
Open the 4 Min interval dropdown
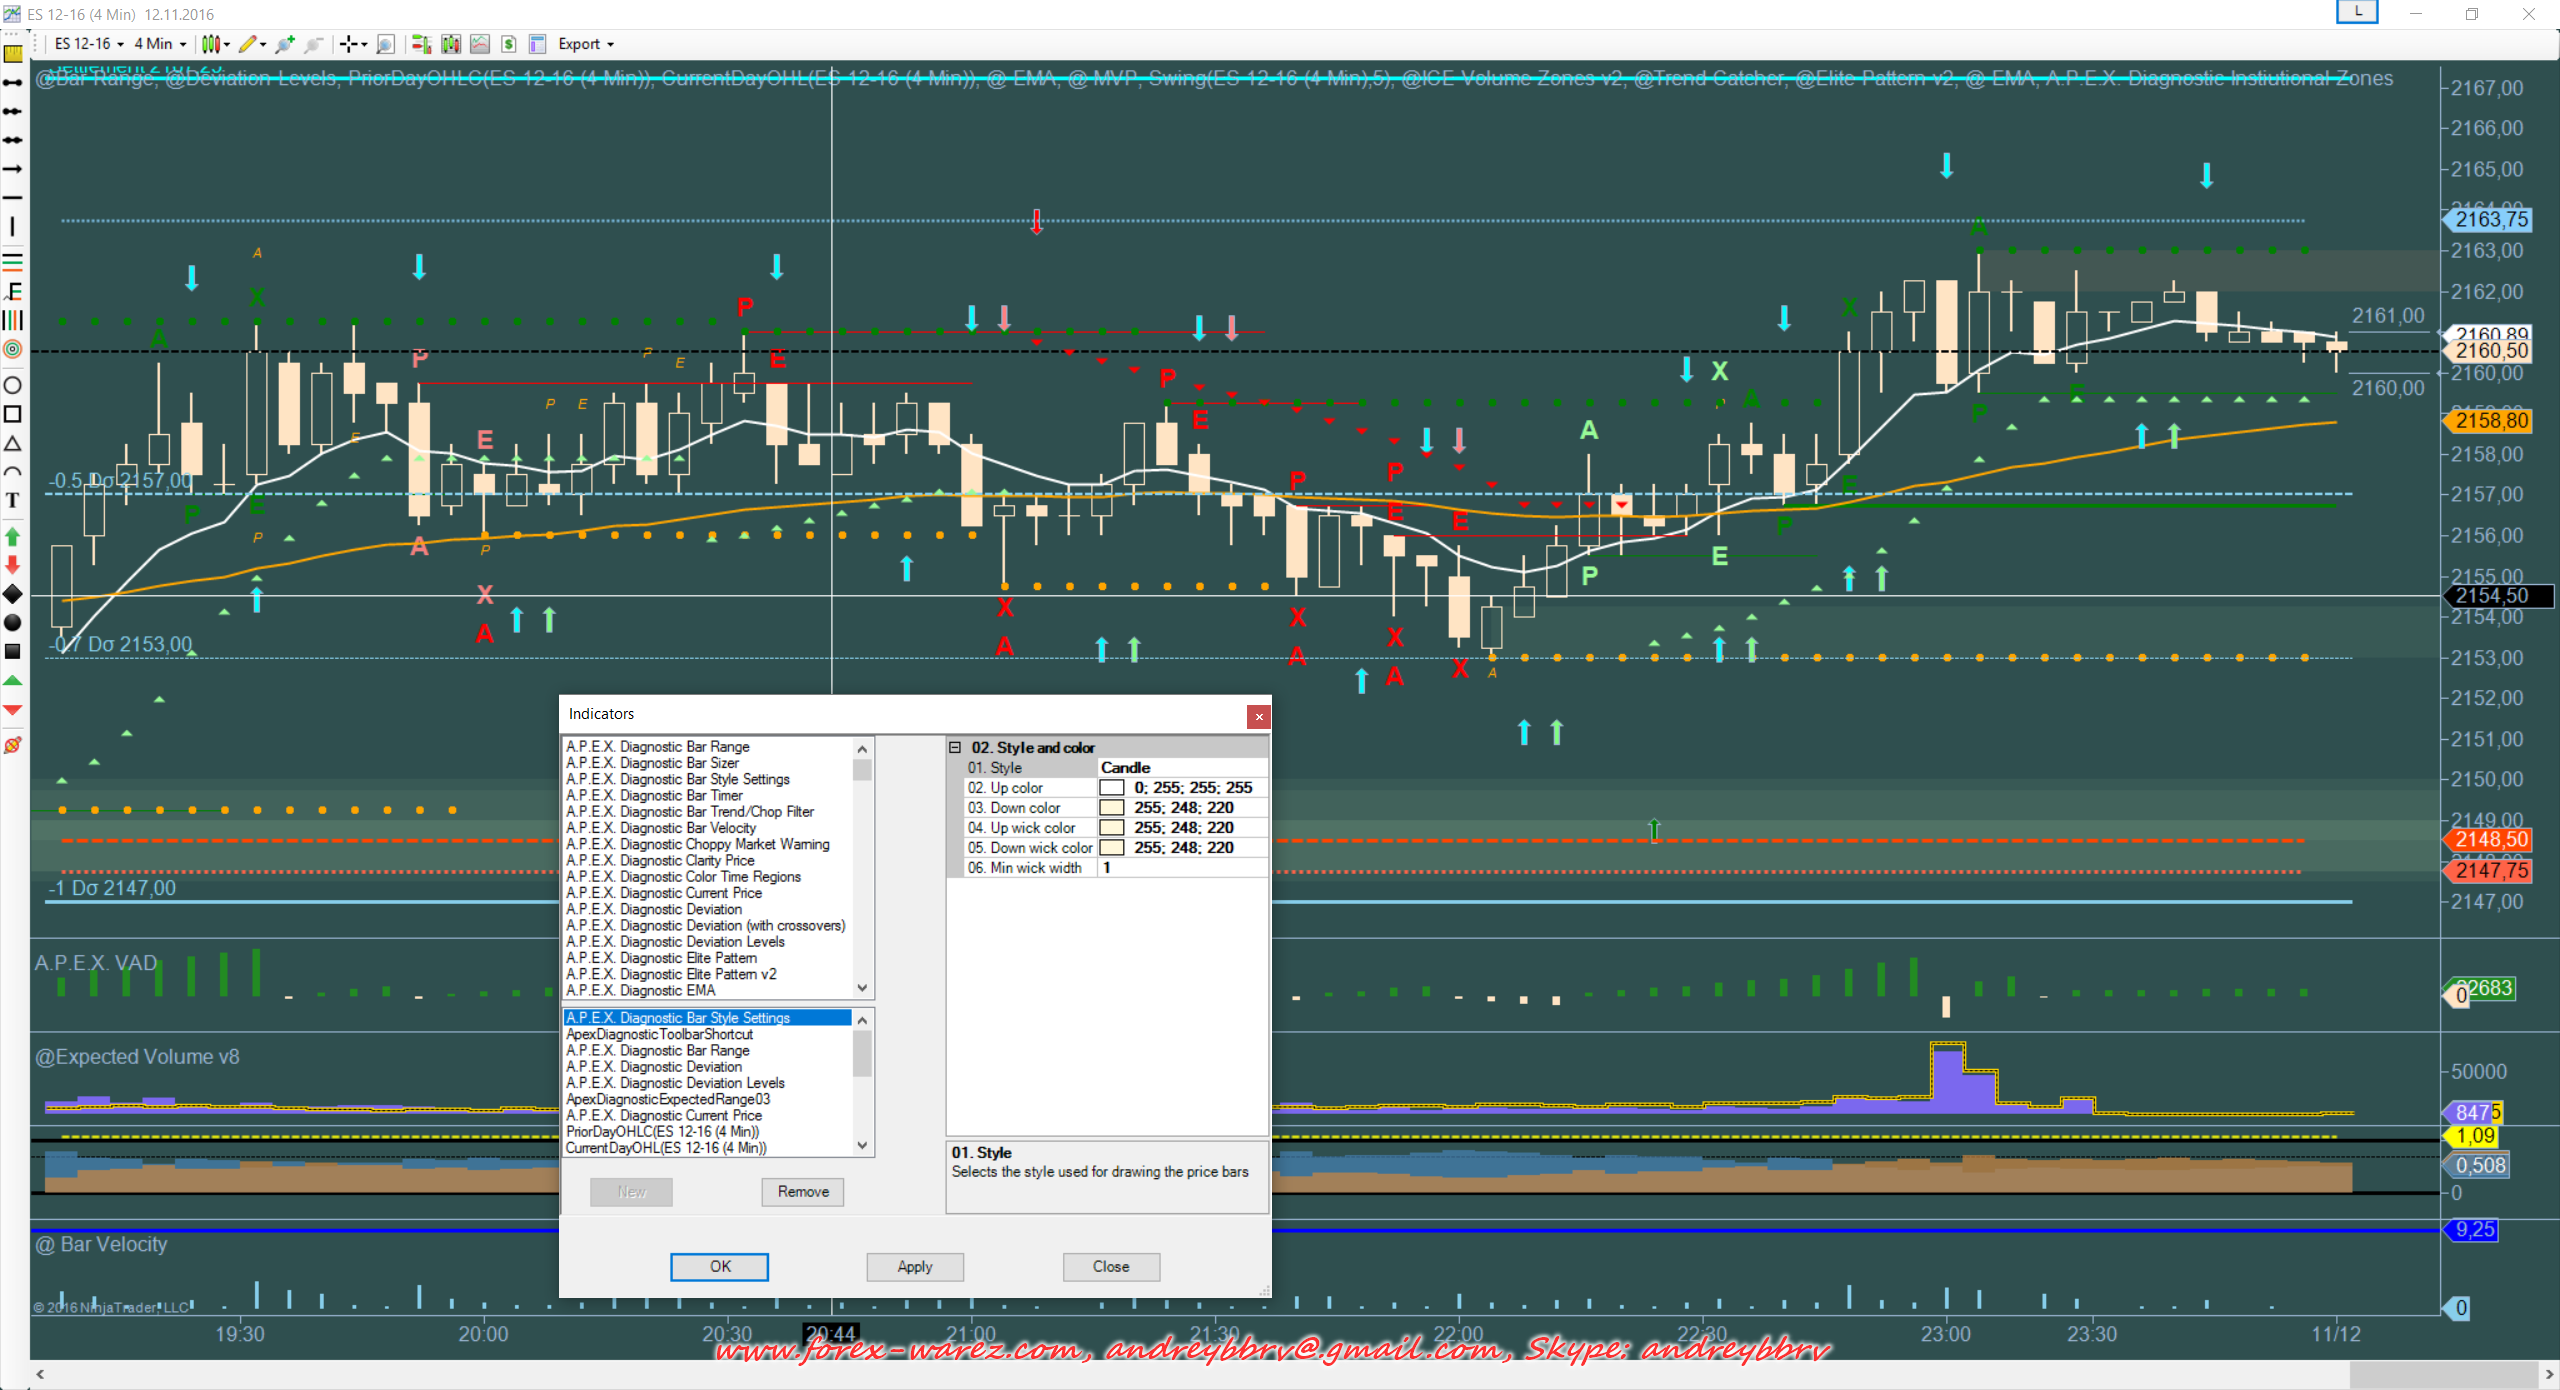pyautogui.click(x=160, y=44)
